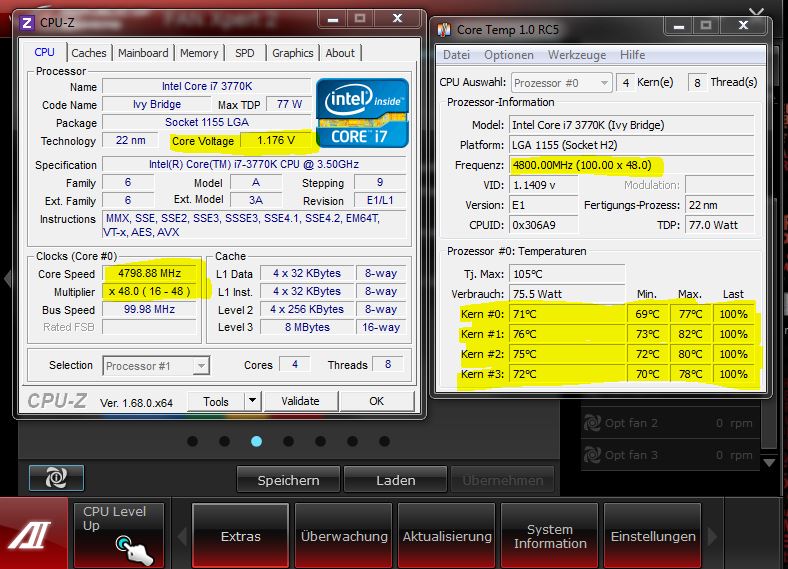The width and height of the screenshot is (788, 569).
Task: Select the third highlighted page dot
Action: [x=256, y=441]
